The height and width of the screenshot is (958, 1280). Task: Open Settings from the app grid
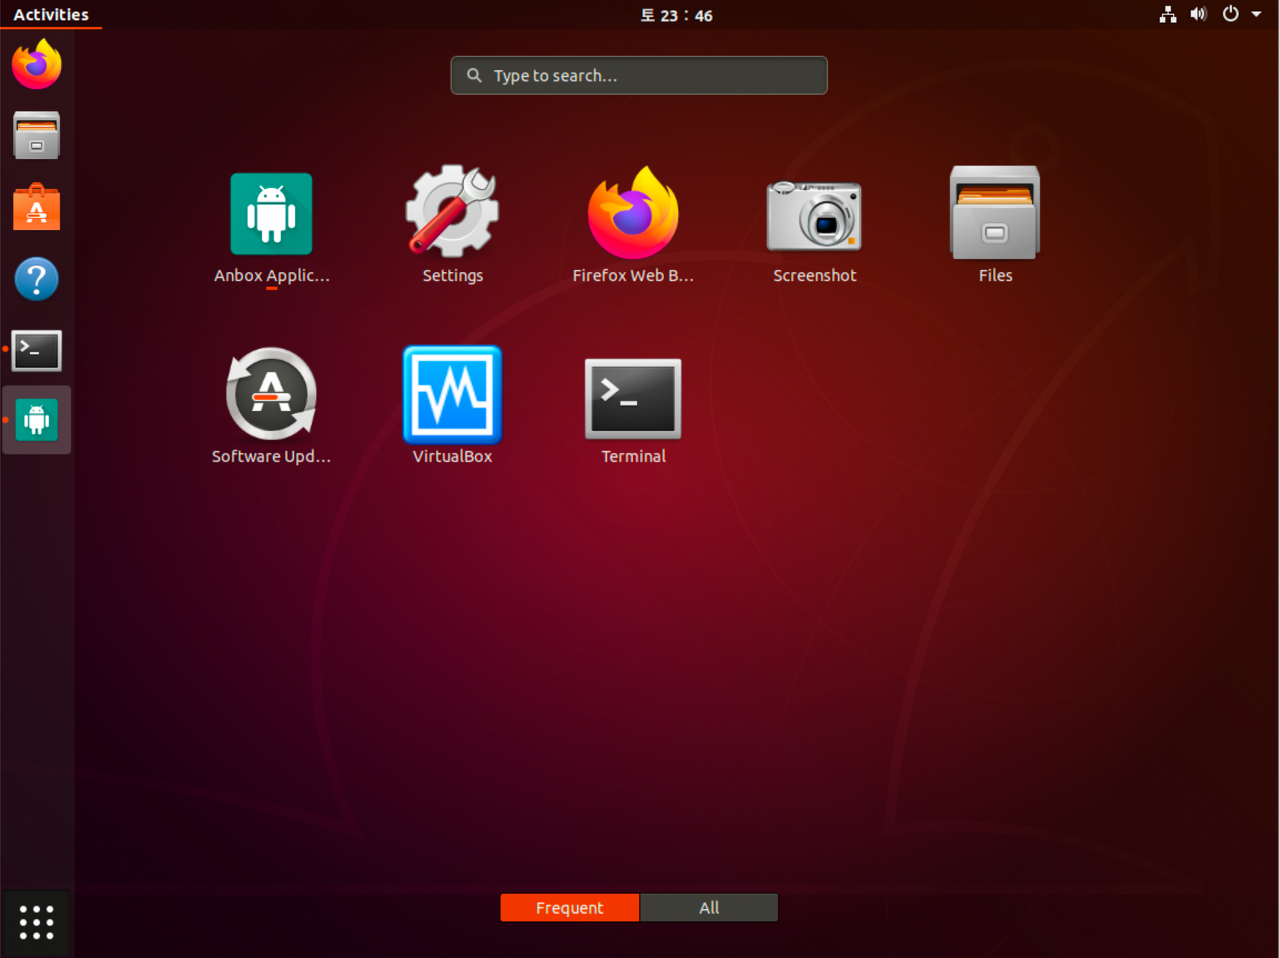[452, 226]
